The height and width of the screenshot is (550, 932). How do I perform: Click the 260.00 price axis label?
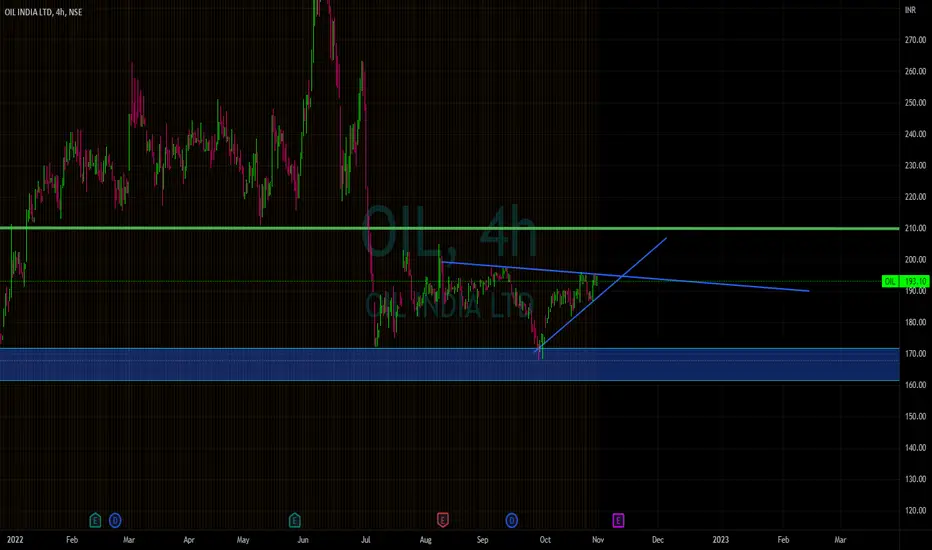click(915, 71)
